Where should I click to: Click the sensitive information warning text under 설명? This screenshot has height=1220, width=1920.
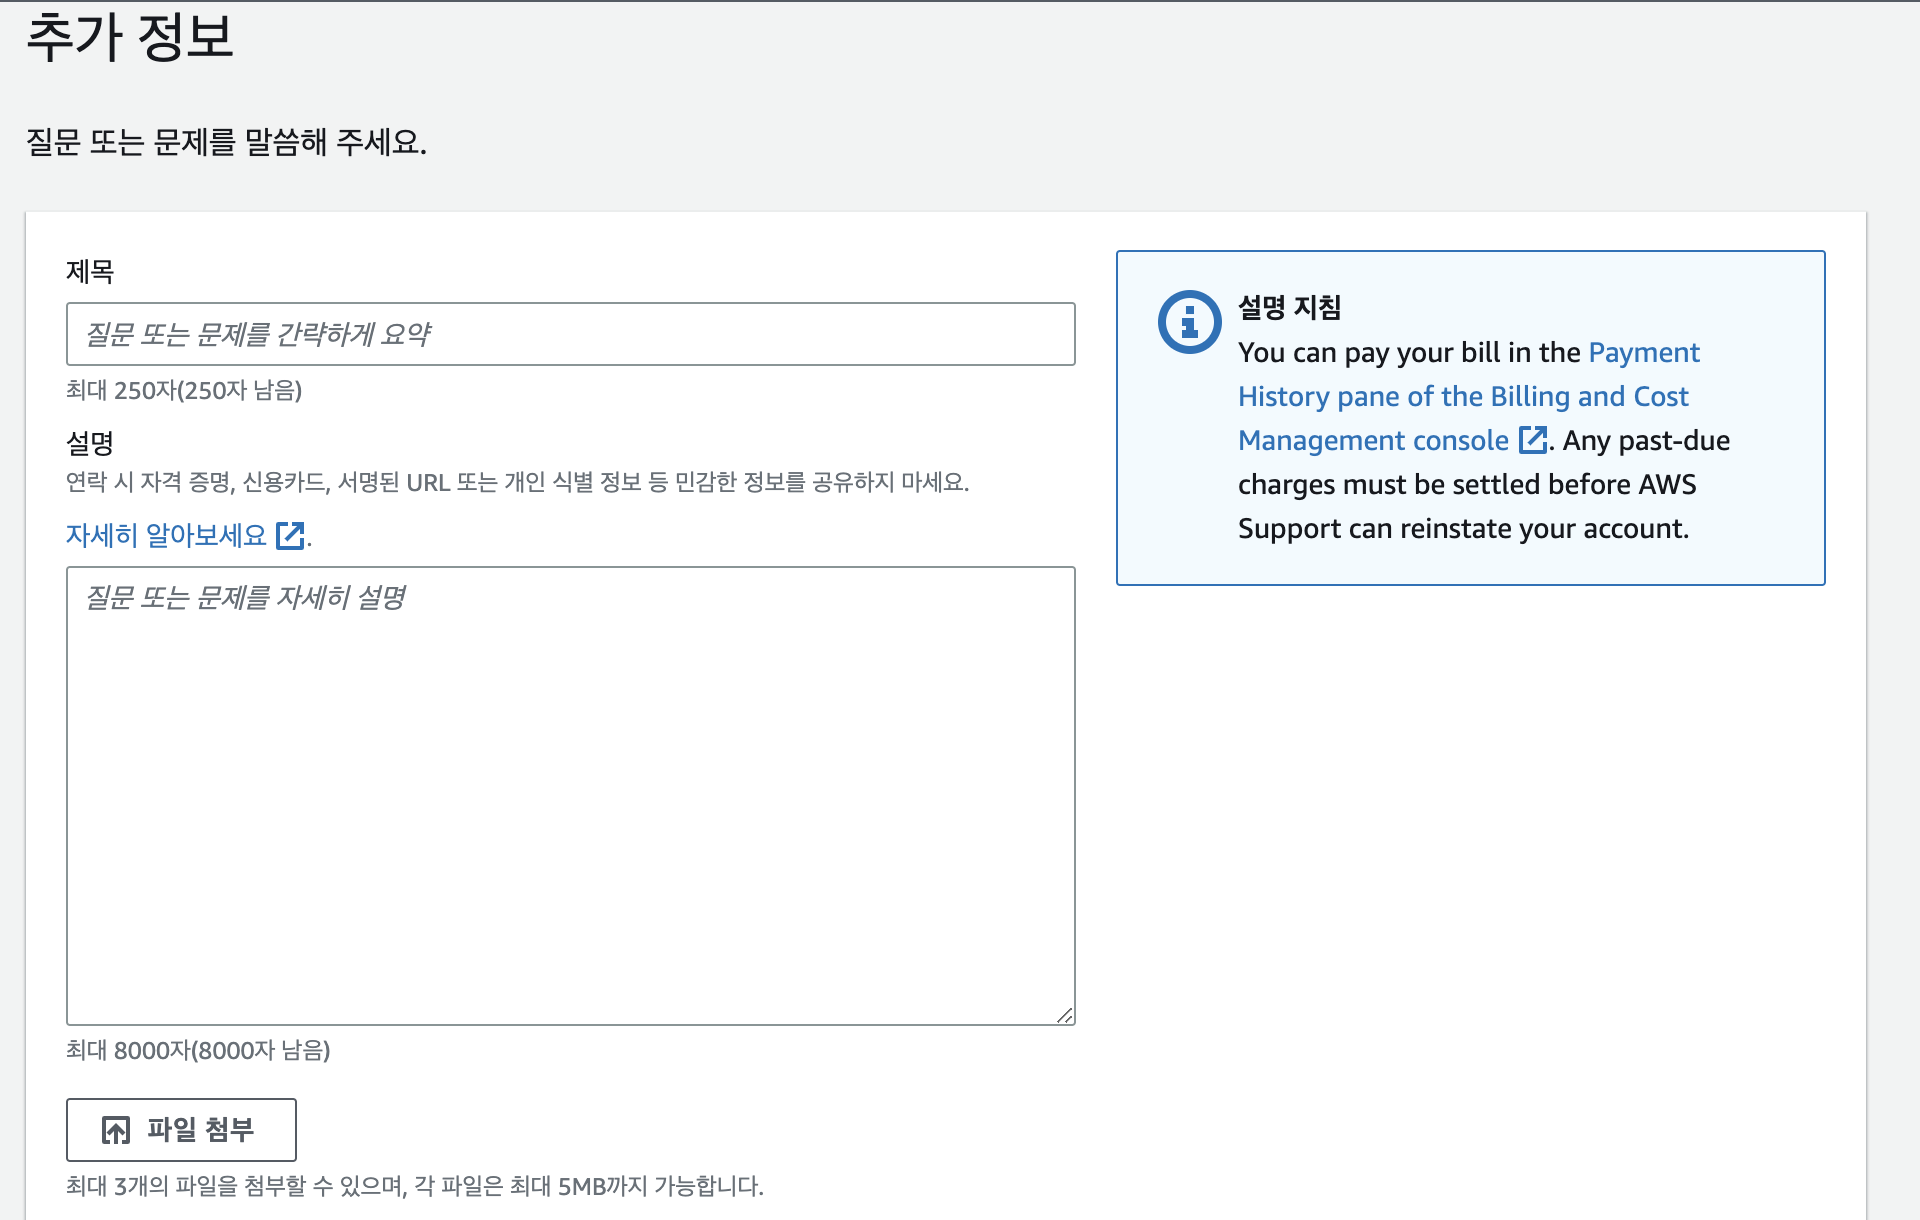click(517, 482)
